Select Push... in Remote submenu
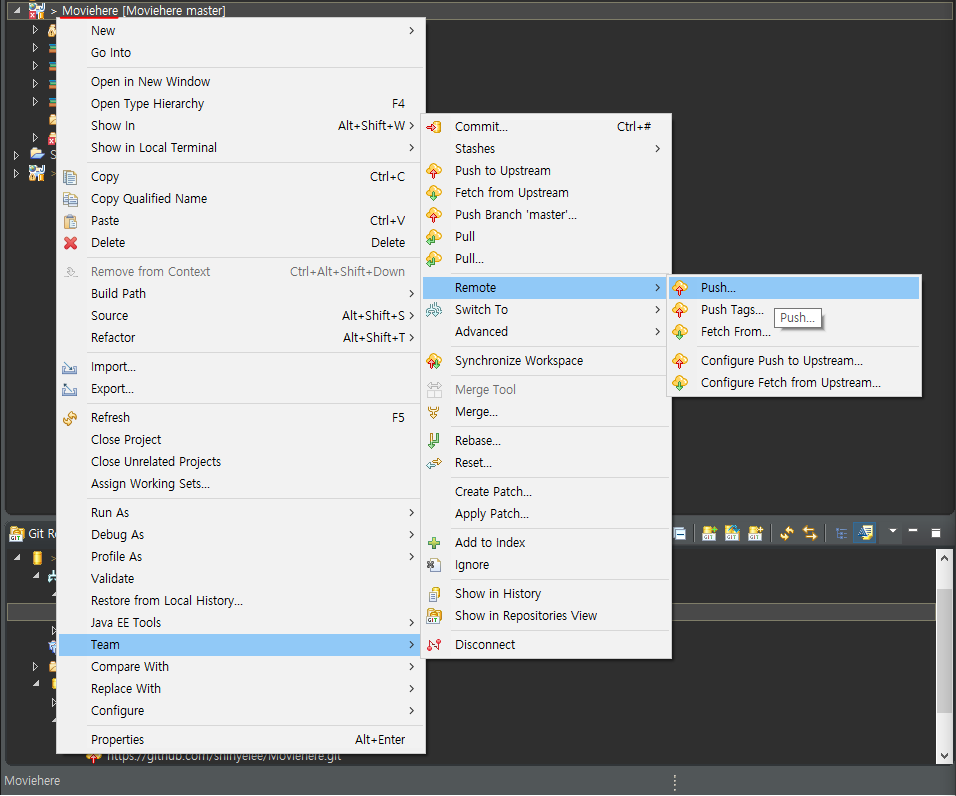The height and width of the screenshot is (796, 956). click(x=794, y=288)
